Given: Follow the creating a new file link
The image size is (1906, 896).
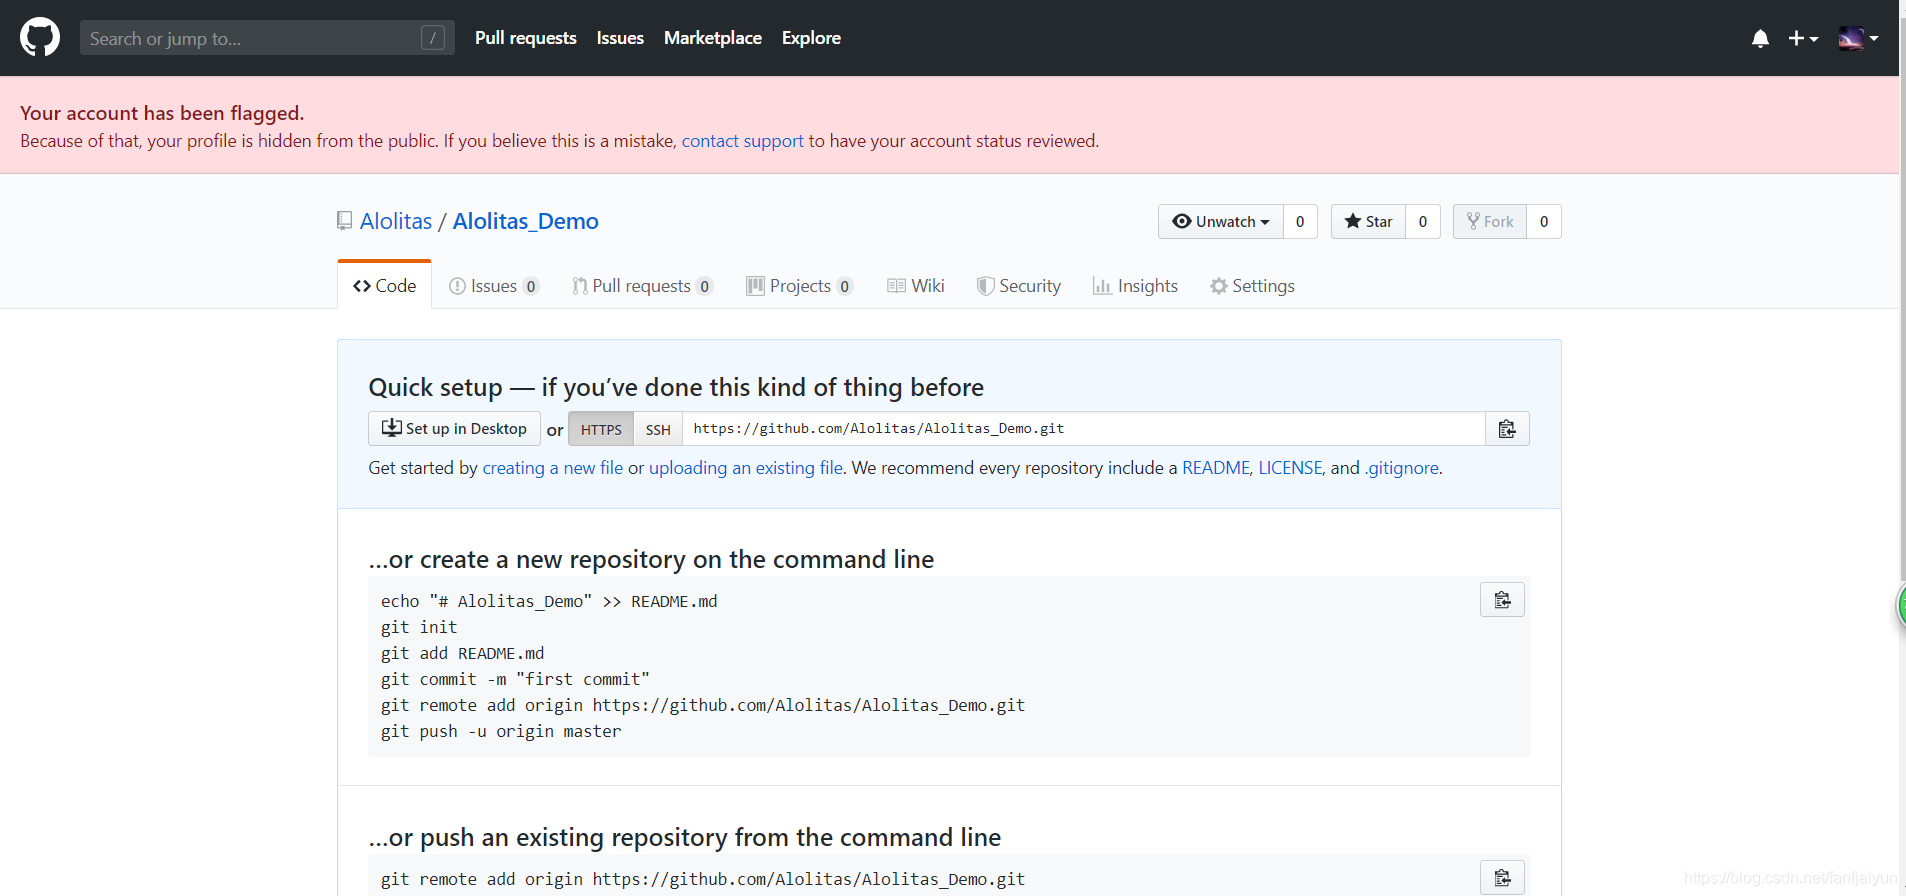Looking at the screenshot, I should (553, 468).
